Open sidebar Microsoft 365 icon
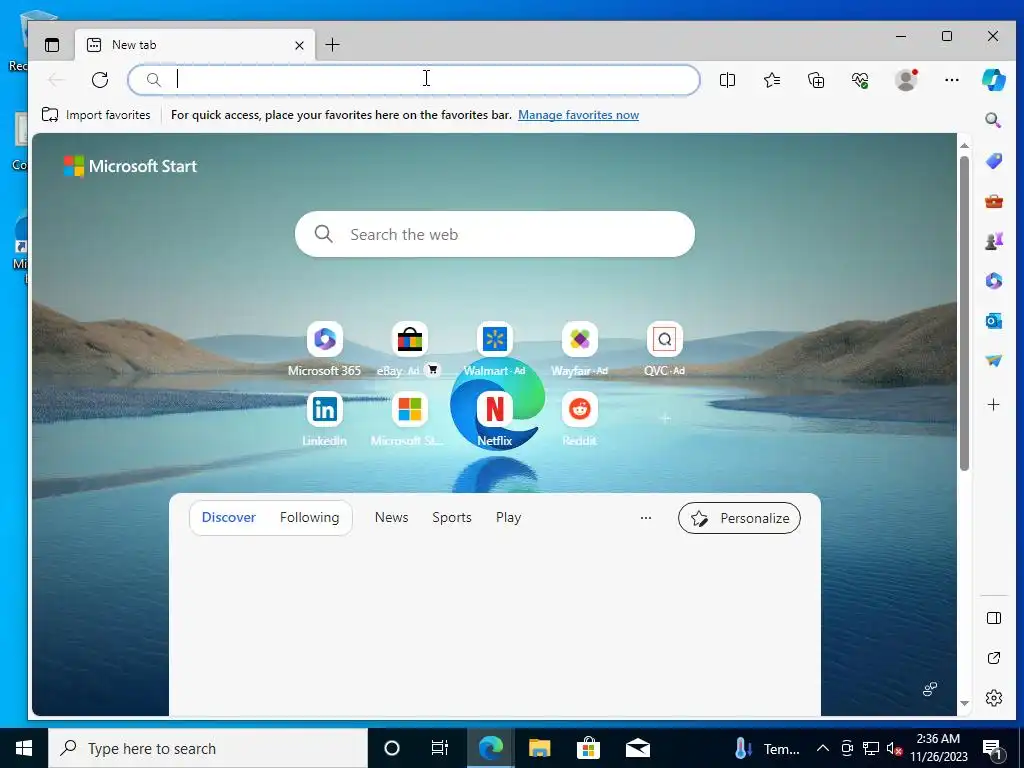This screenshot has width=1024, height=768. 993,281
